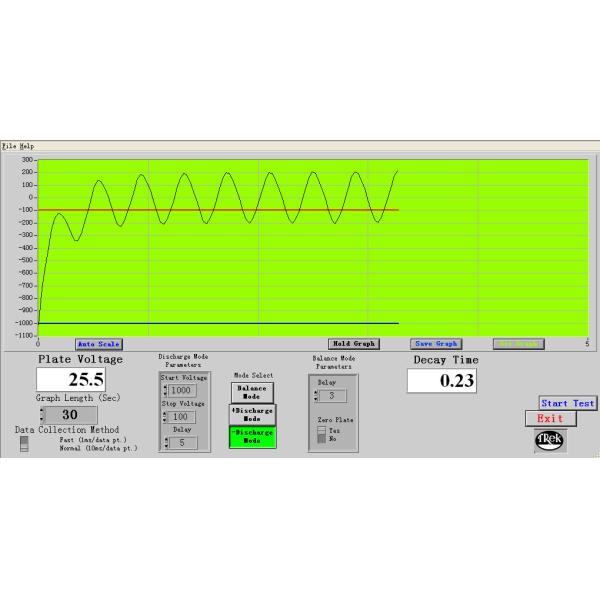The height and width of the screenshot is (600, 600).
Task: Click the Normal (10ms/data pt.) label
Action: pyautogui.click(x=98, y=448)
